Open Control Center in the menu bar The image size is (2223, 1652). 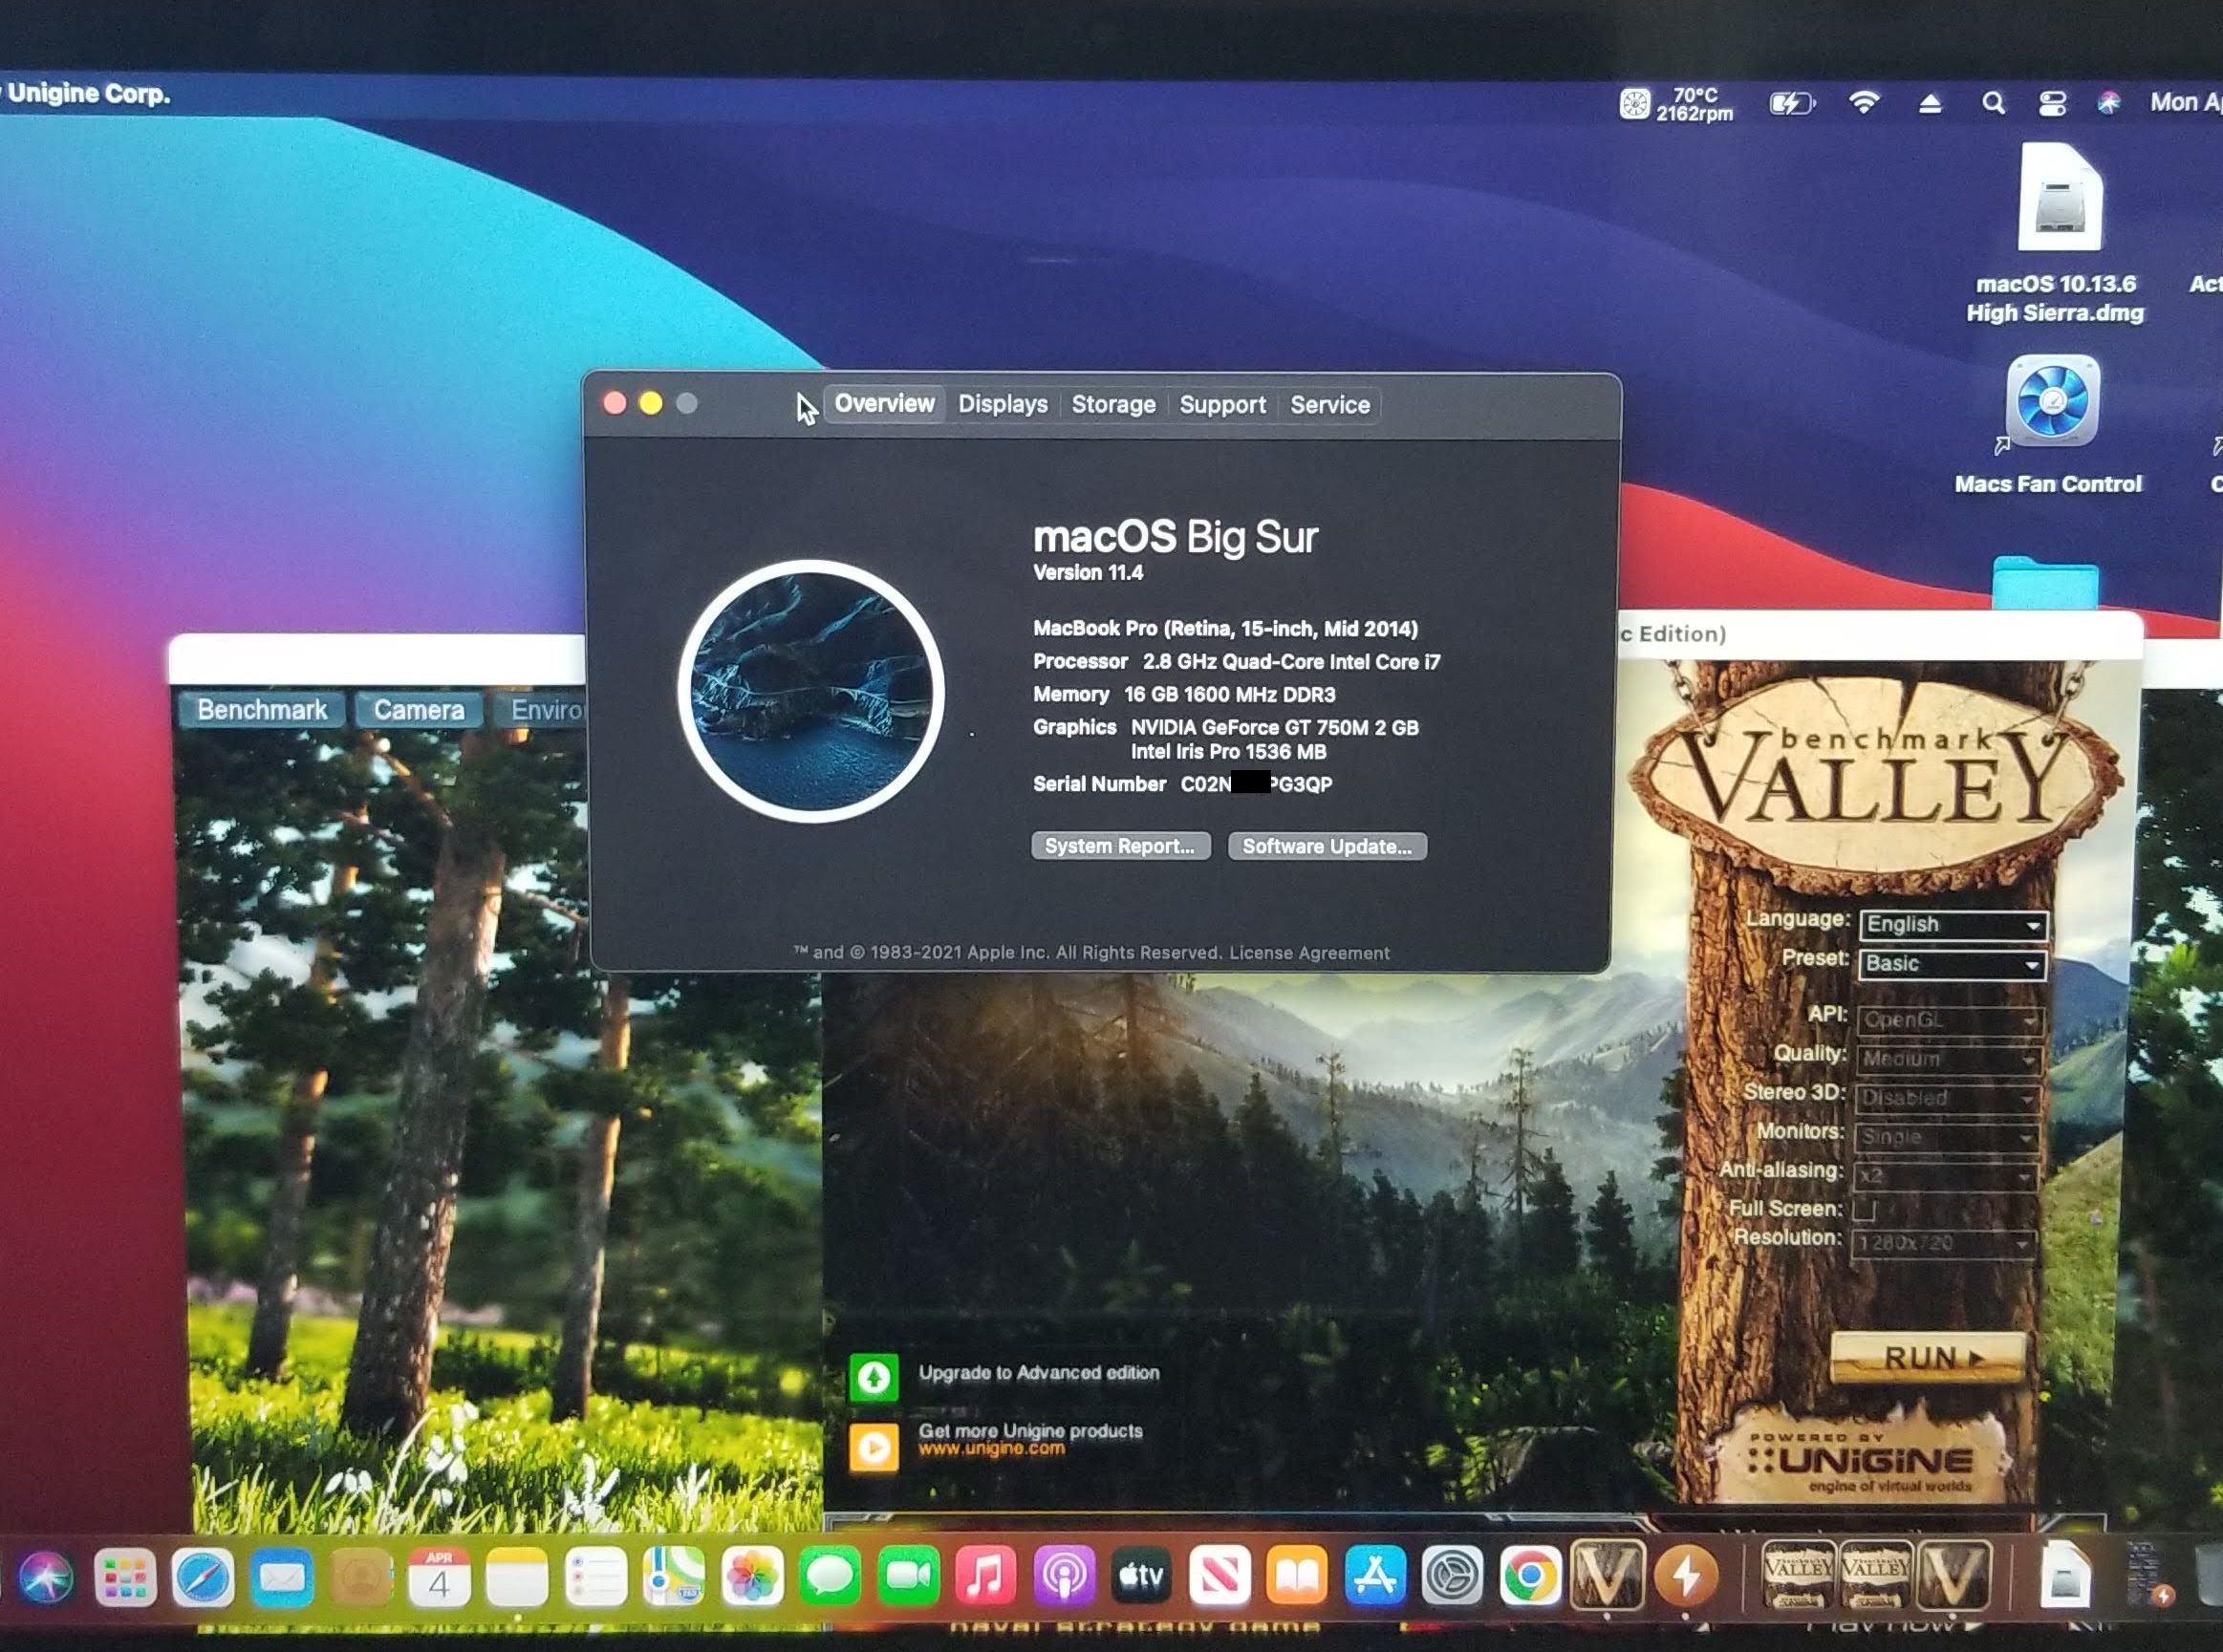[2052, 103]
